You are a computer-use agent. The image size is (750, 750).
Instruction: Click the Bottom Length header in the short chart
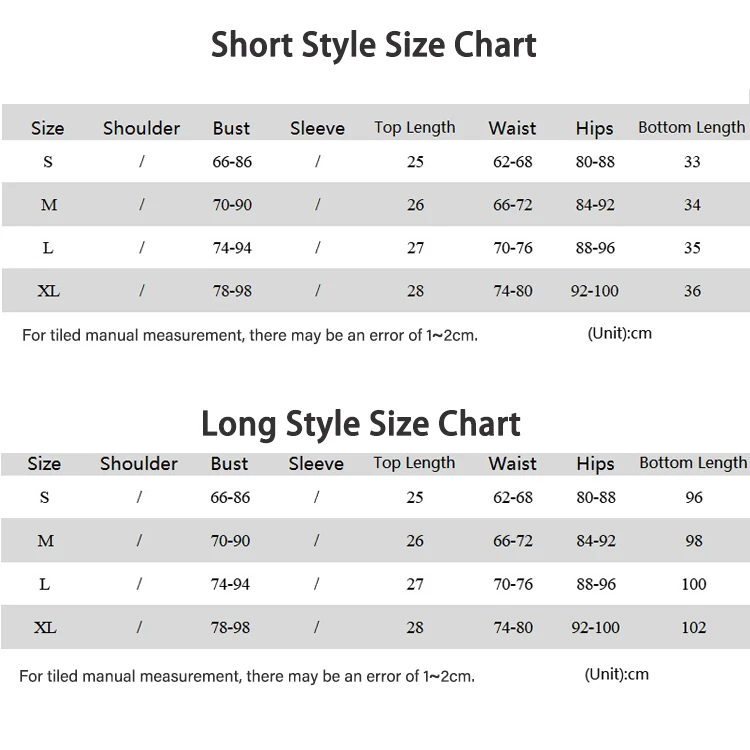(x=691, y=127)
